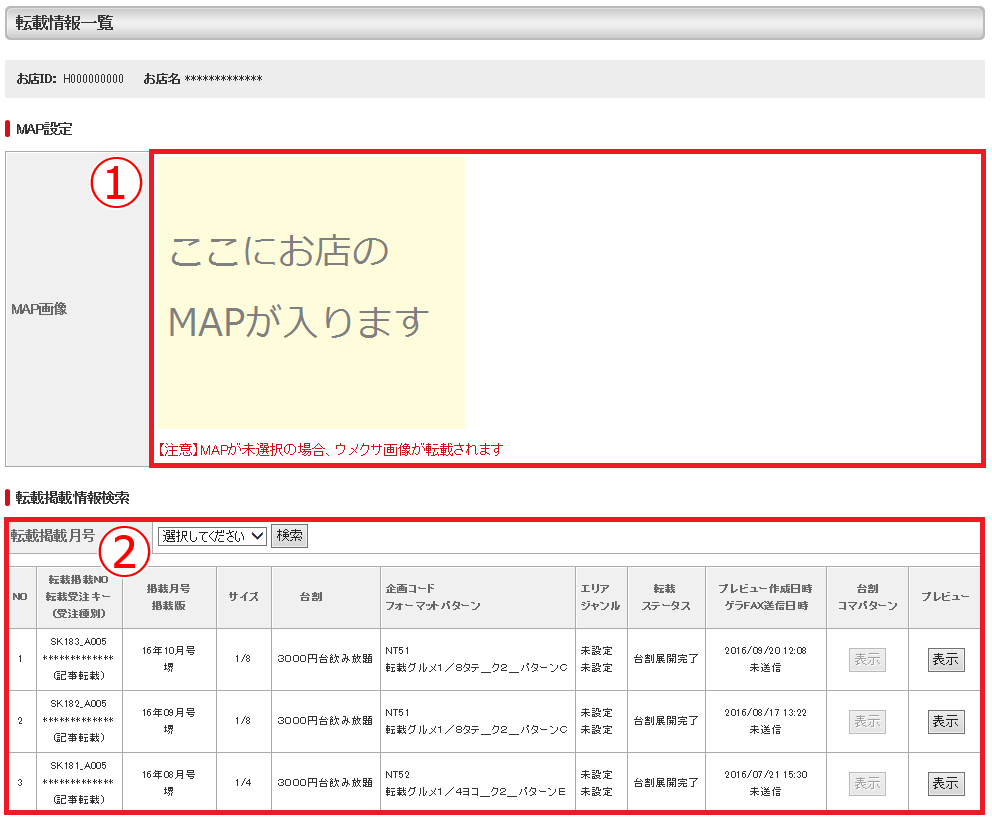
Task: Click the サイズ column header
Action: click(x=244, y=597)
